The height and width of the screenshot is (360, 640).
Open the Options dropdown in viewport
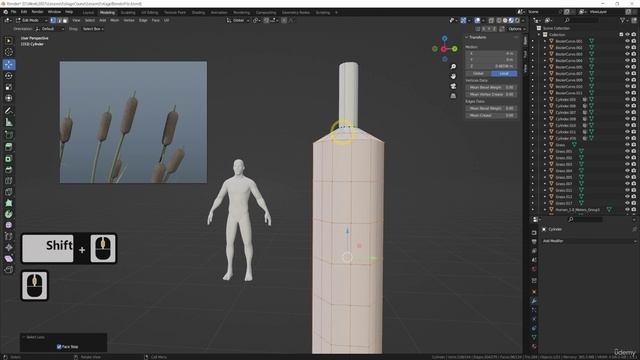click(x=516, y=29)
